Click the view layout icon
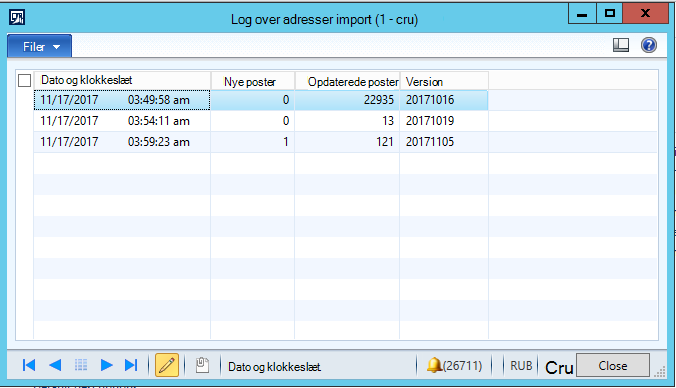The image size is (676, 388). (x=621, y=45)
